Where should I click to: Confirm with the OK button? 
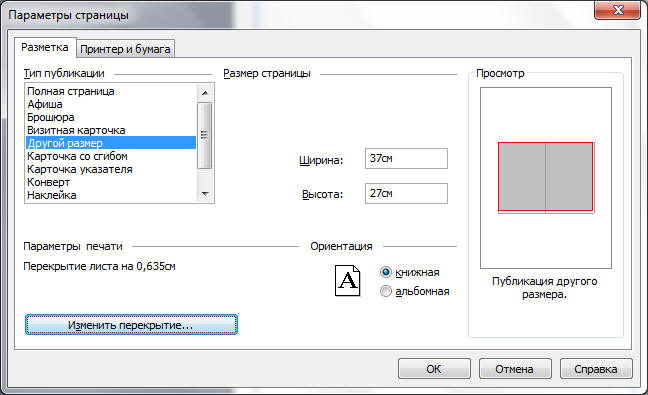click(x=434, y=369)
